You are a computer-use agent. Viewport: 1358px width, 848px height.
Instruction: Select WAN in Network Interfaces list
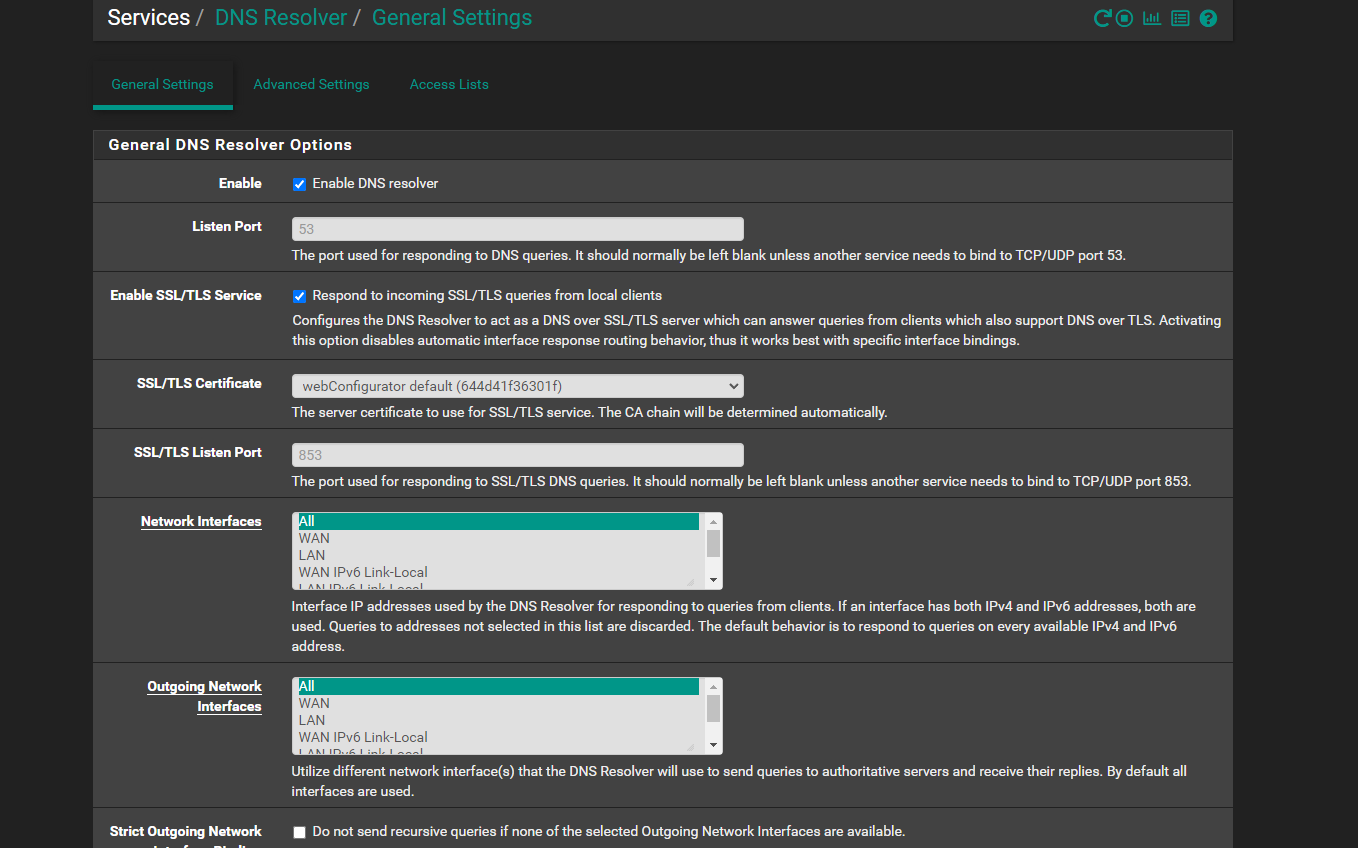coord(498,539)
